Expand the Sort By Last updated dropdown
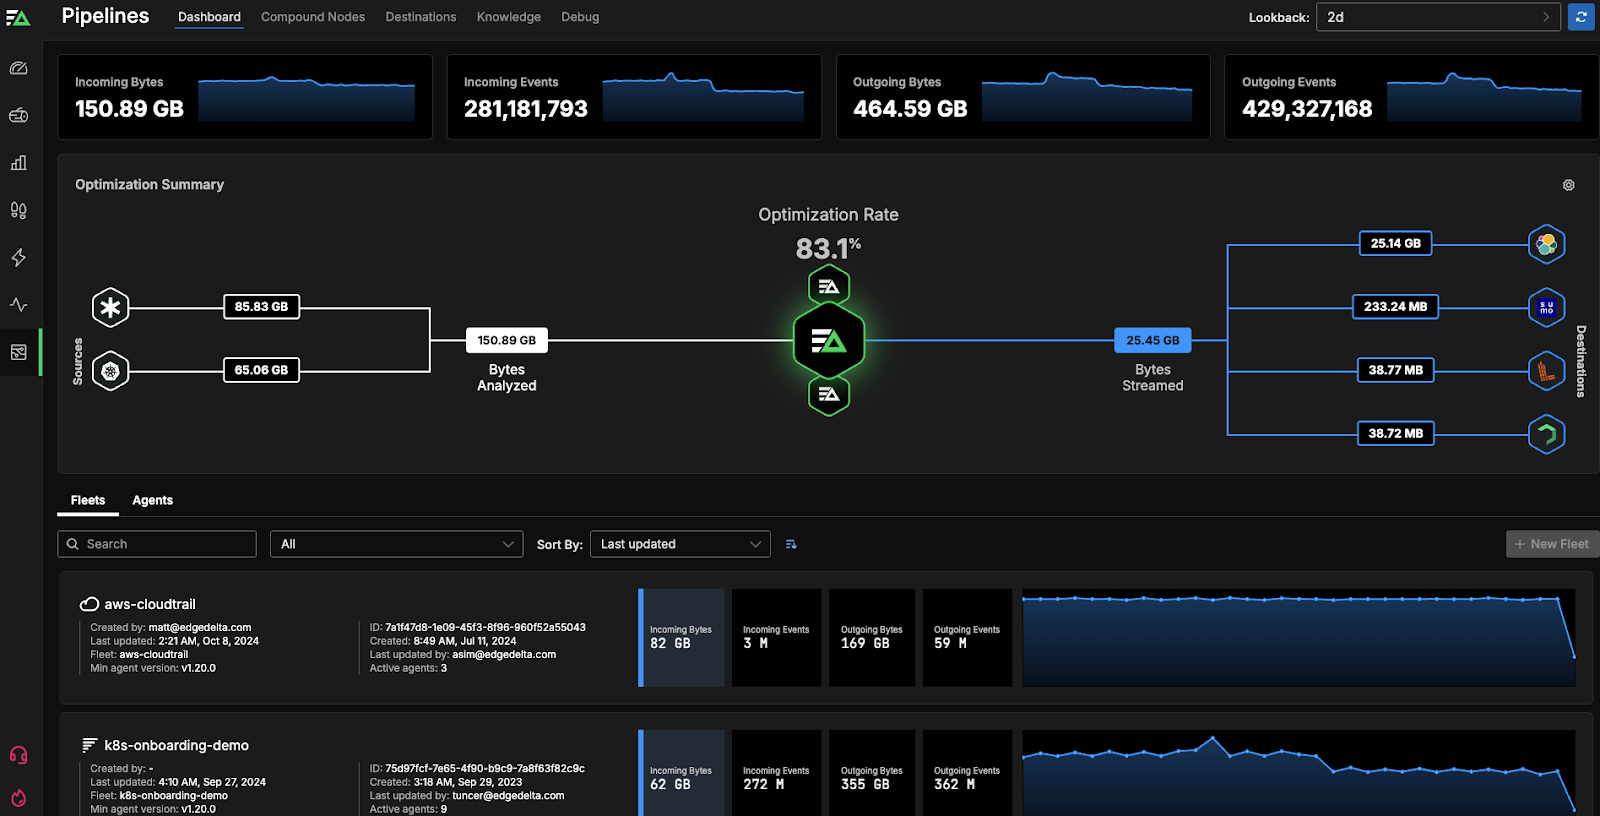The height and width of the screenshot is (816, 1600). 680,544
